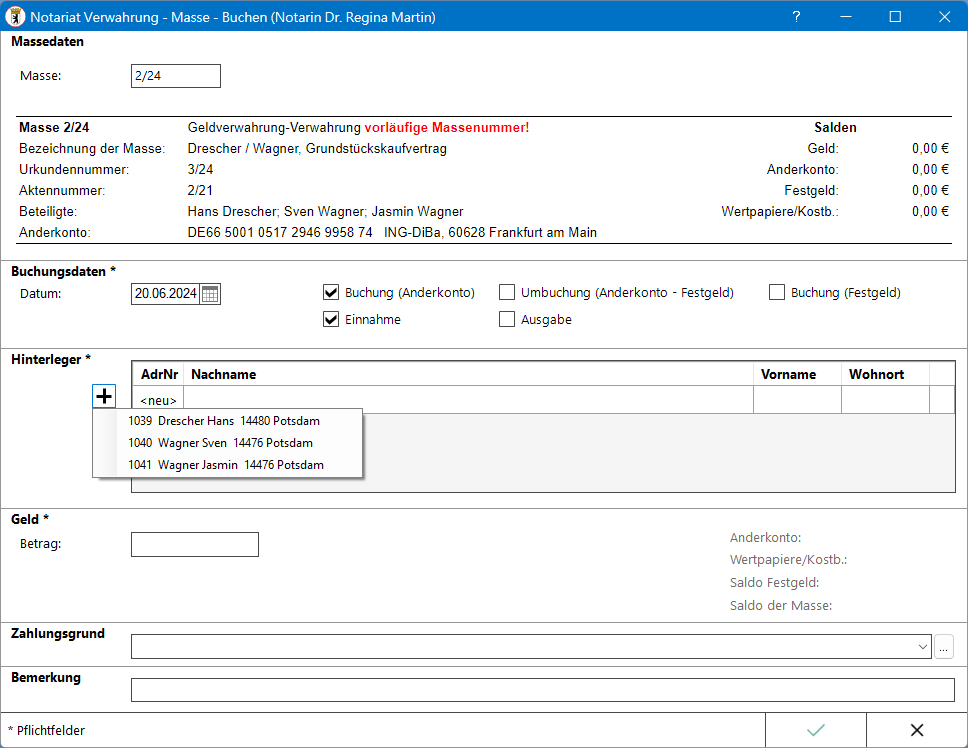968x748 pixels.
Task: Enable Umbuchung (Anderkonto - Festgeld) checkbox
Action: pos(507,293)
